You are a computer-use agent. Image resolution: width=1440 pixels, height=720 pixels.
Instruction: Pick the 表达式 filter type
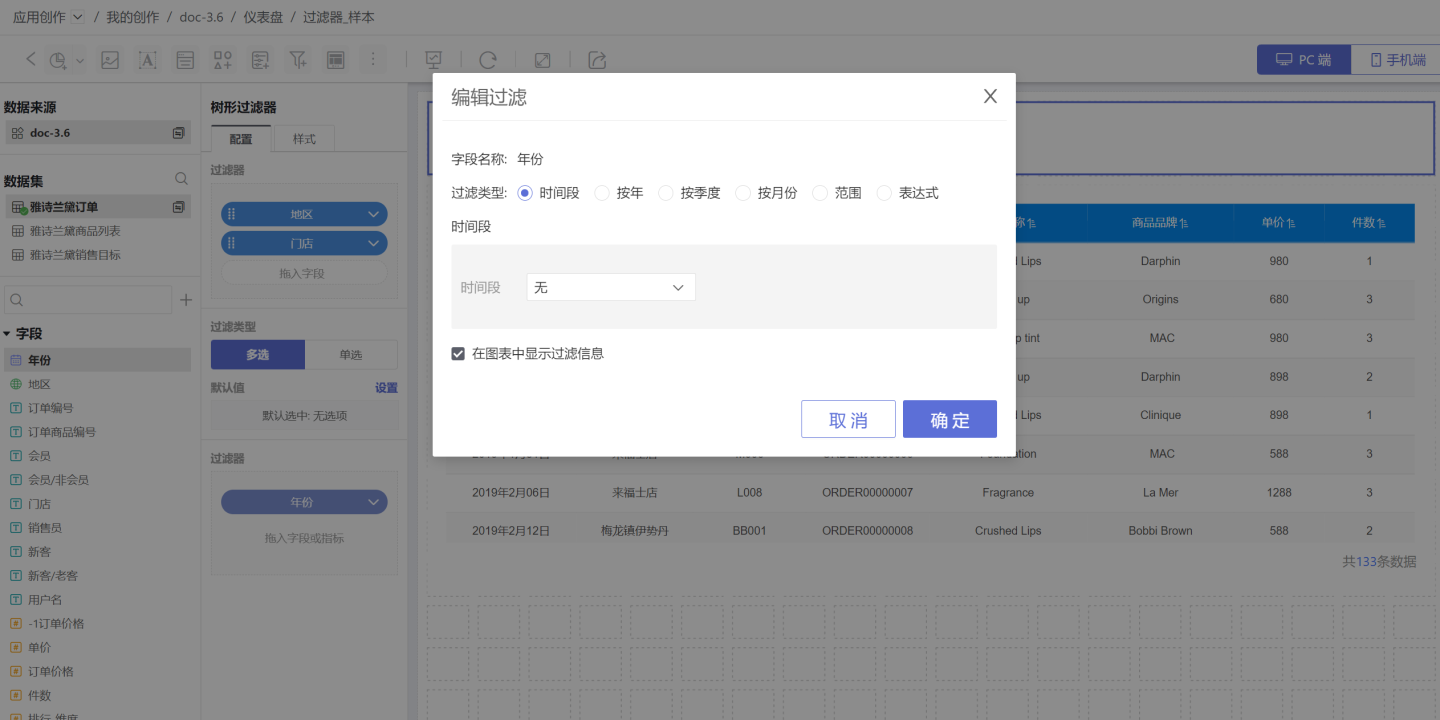(884, 193)
